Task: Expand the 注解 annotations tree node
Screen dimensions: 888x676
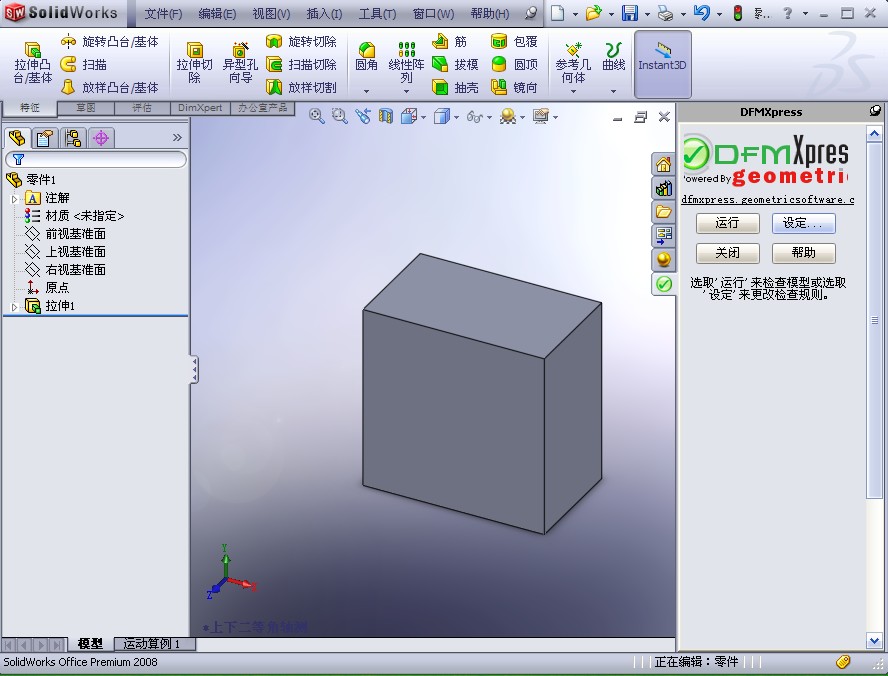Action: (x=15, y=199)
